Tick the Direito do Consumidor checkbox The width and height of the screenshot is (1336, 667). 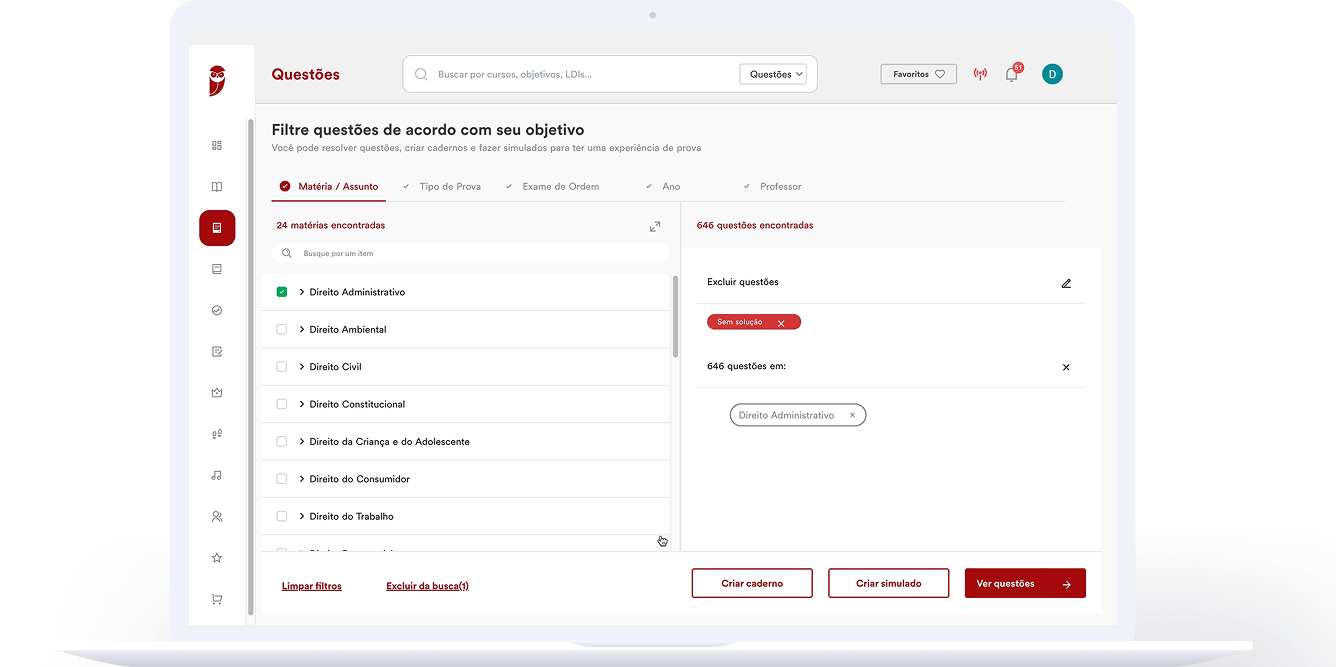click(x=282, y=479)
